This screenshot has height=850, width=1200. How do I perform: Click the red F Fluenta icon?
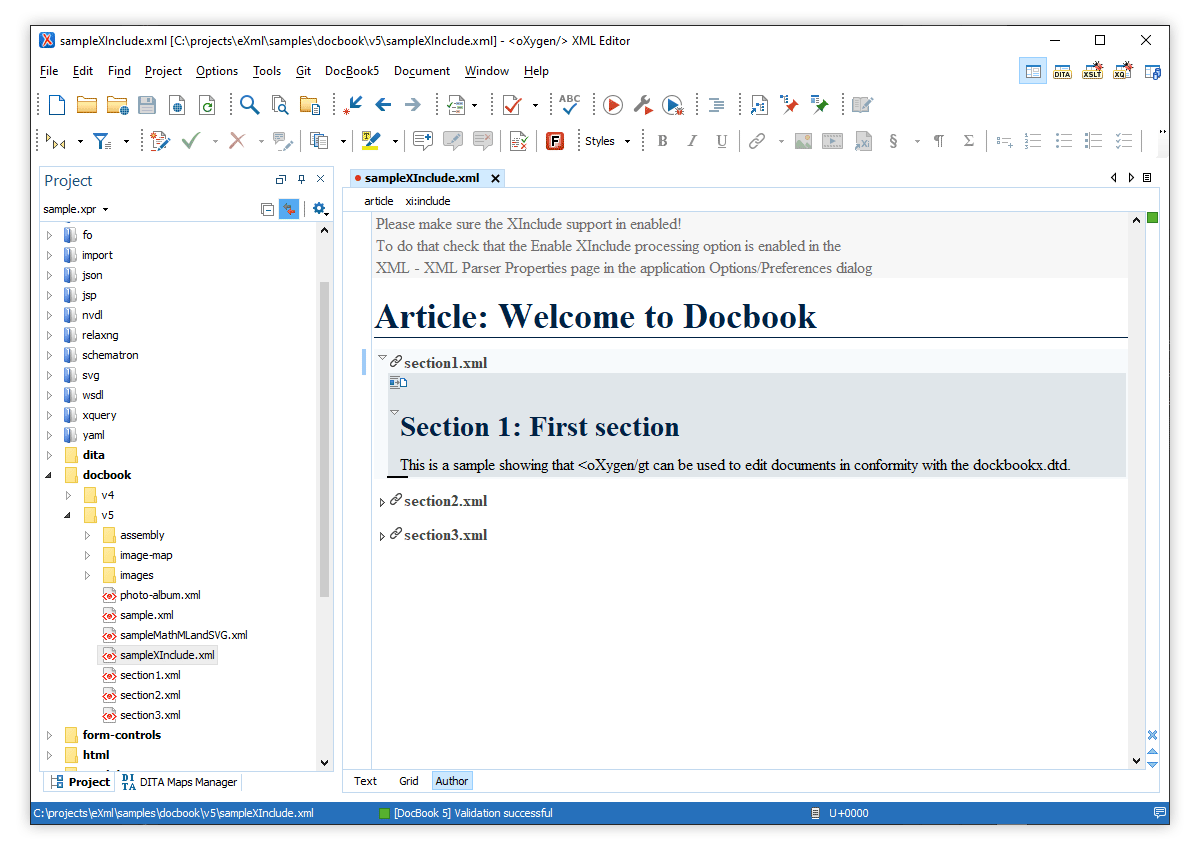555,141
